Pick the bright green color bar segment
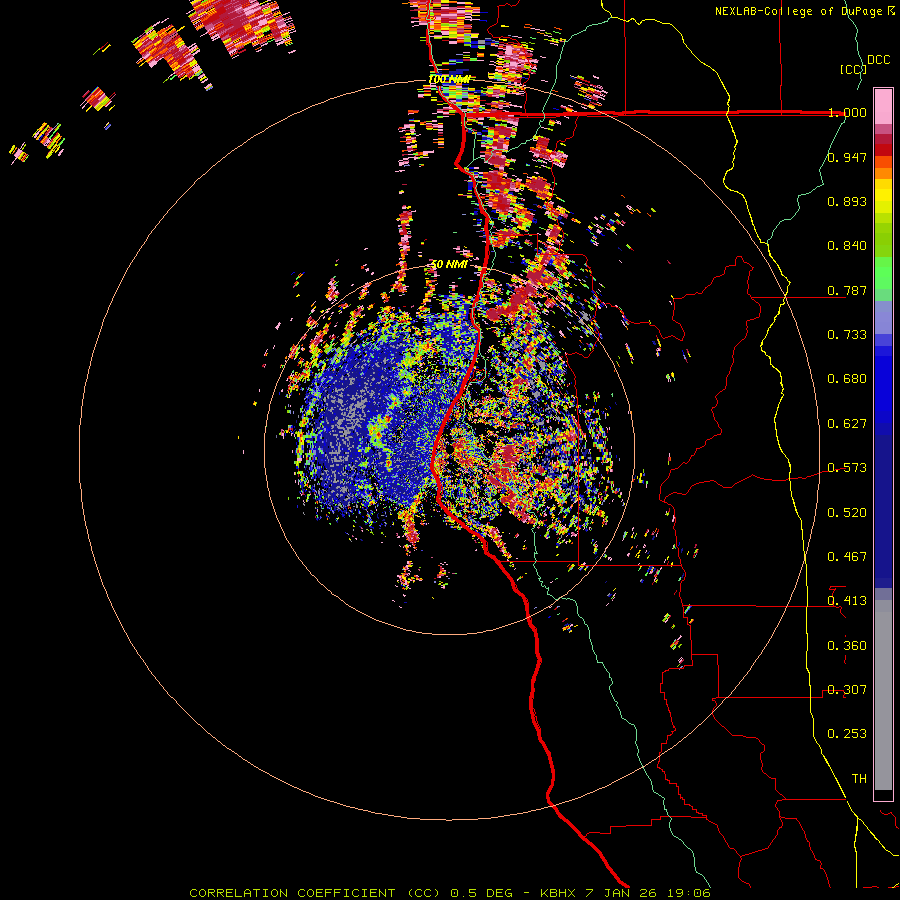The height and width of the screenshot is (900, 900). click(883, 273)
